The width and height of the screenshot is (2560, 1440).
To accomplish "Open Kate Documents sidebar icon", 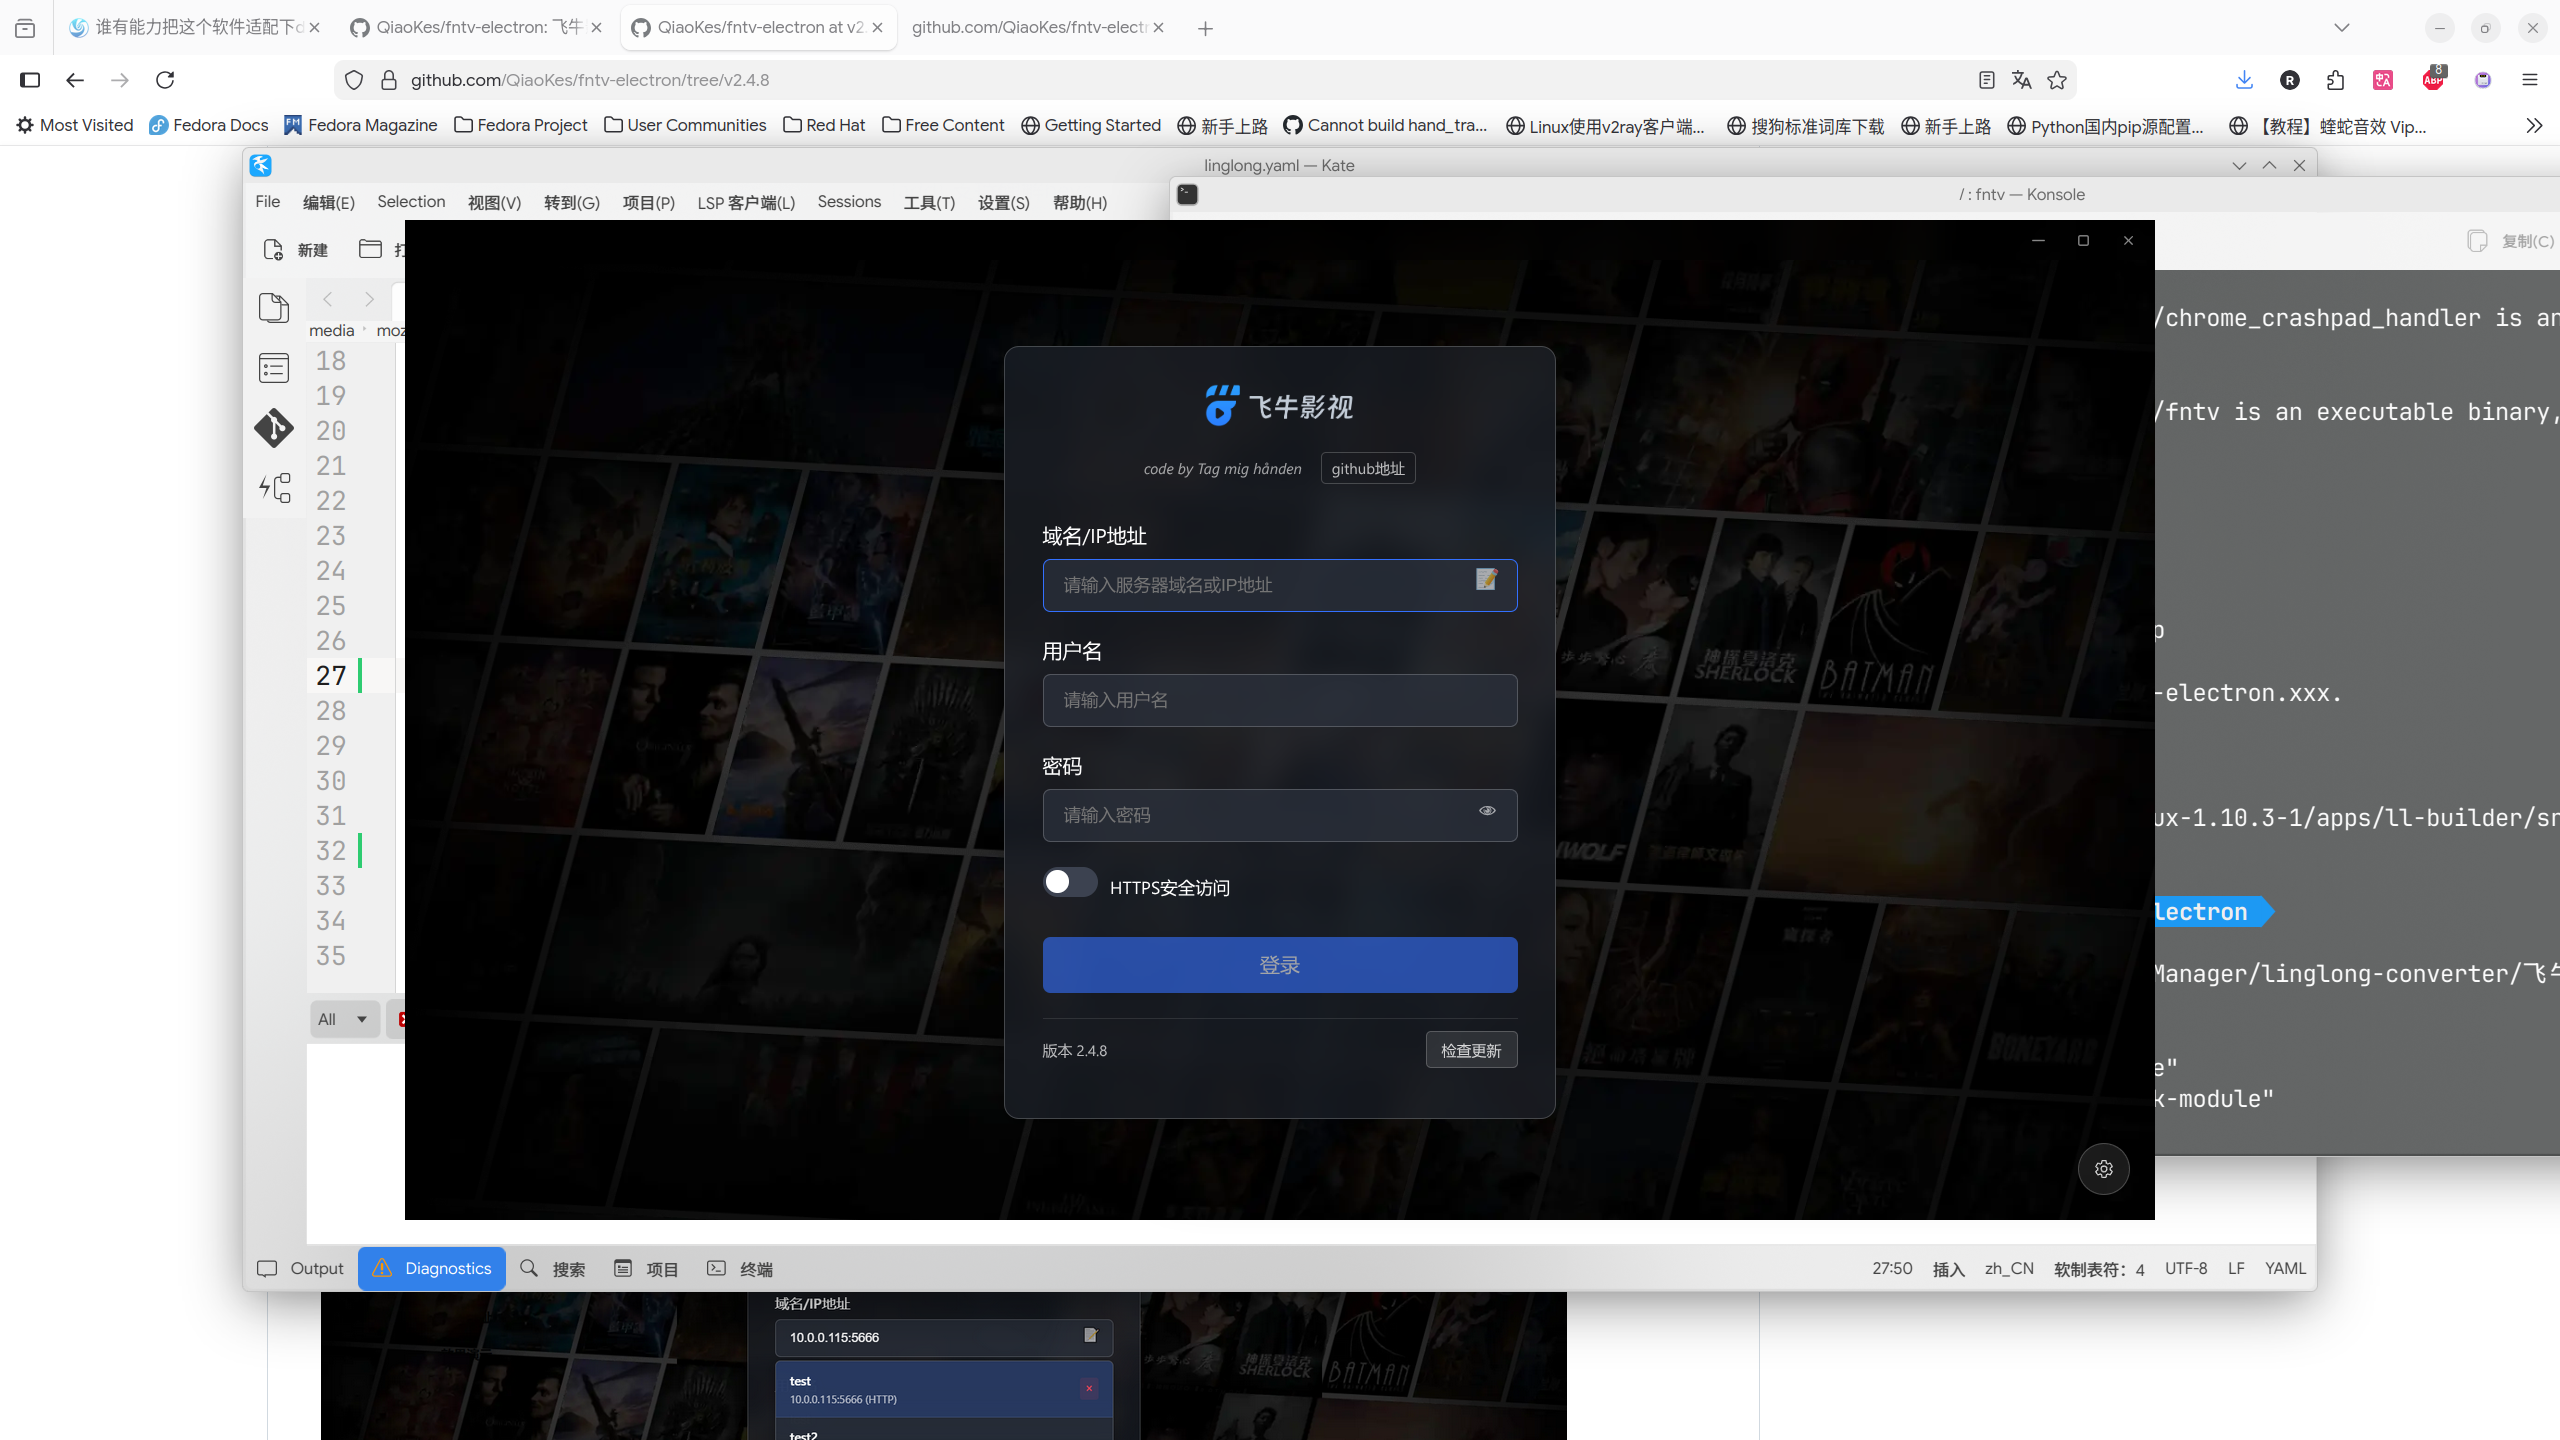I will tap(274, 307).
